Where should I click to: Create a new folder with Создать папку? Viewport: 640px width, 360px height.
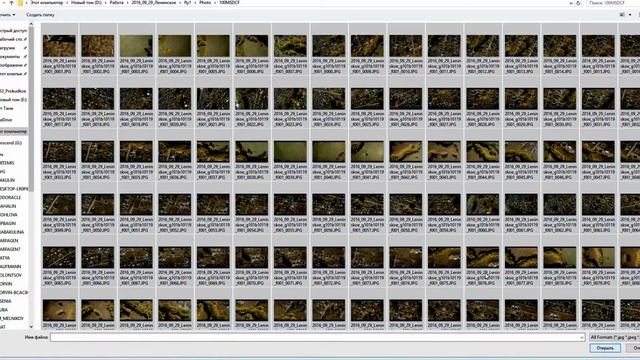[x=40, y=15]
